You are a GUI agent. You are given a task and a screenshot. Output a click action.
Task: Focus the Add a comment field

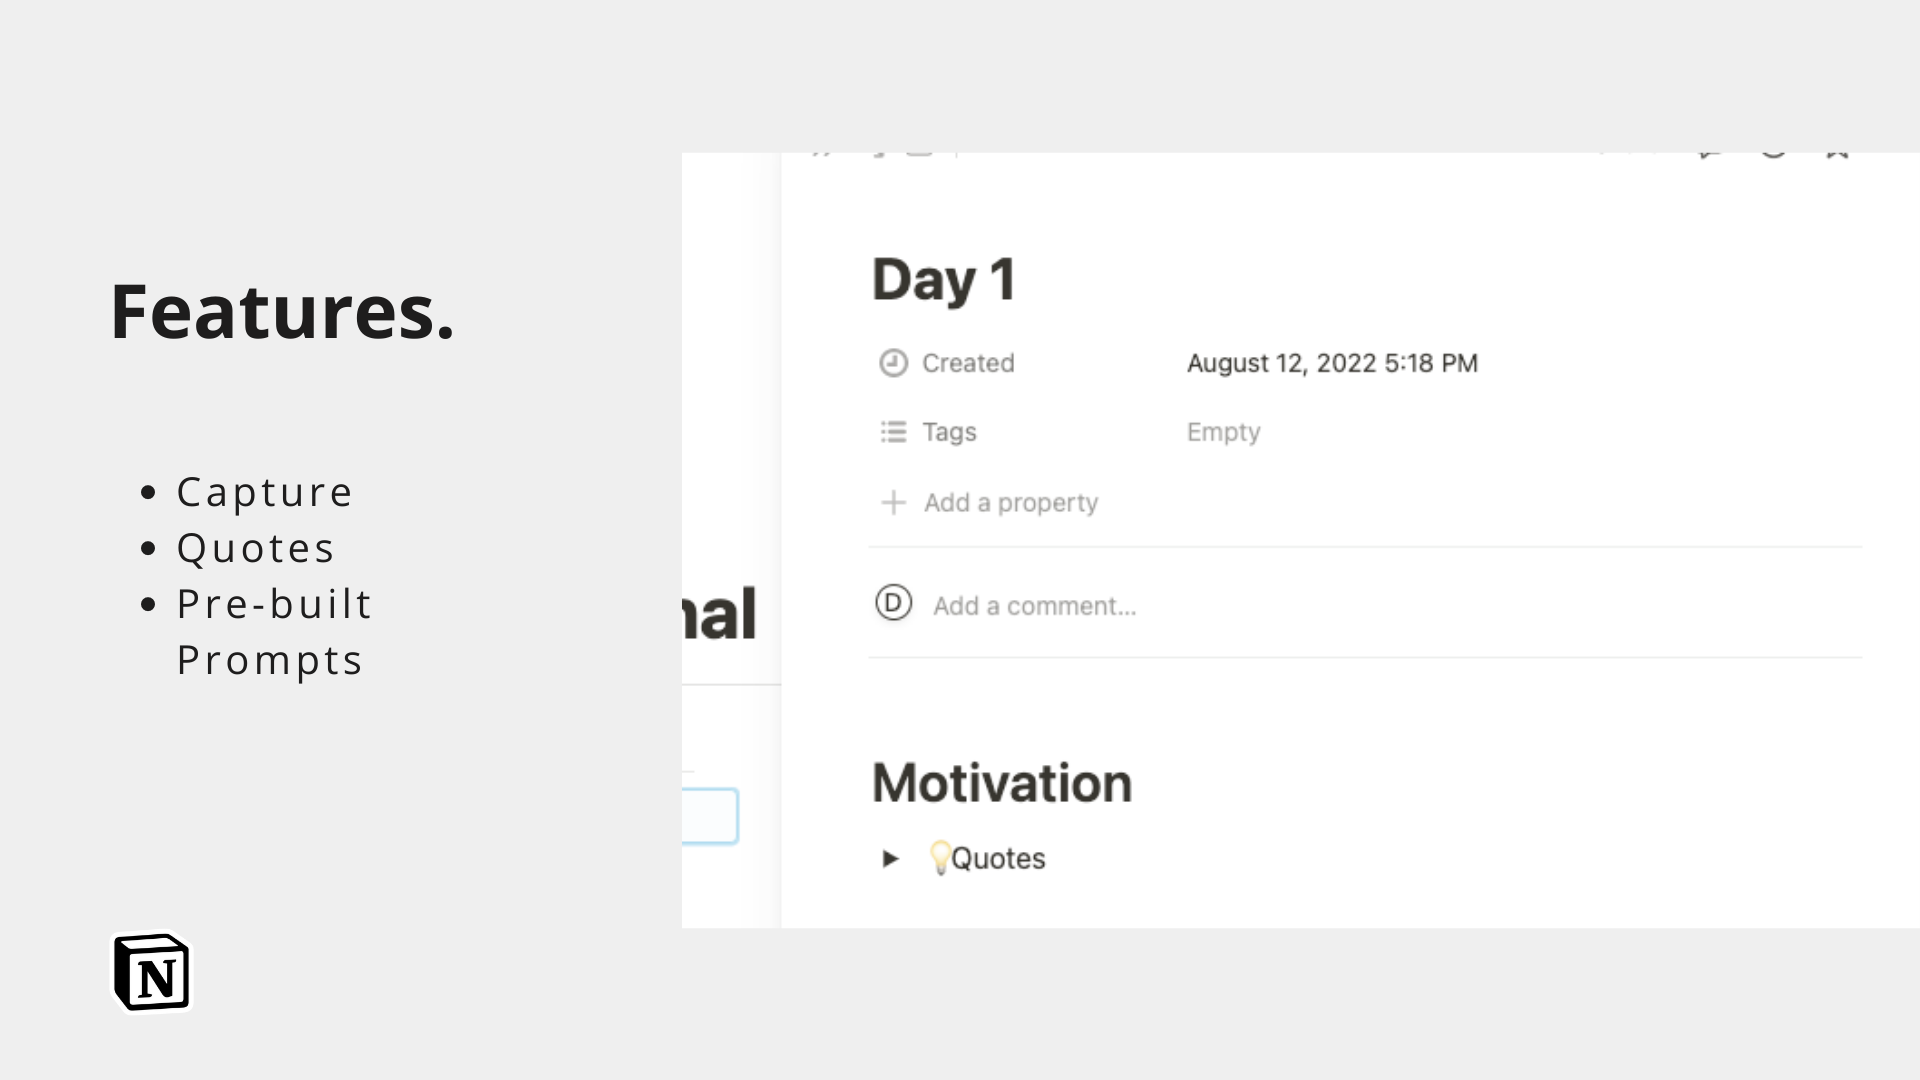[1035, 606]
